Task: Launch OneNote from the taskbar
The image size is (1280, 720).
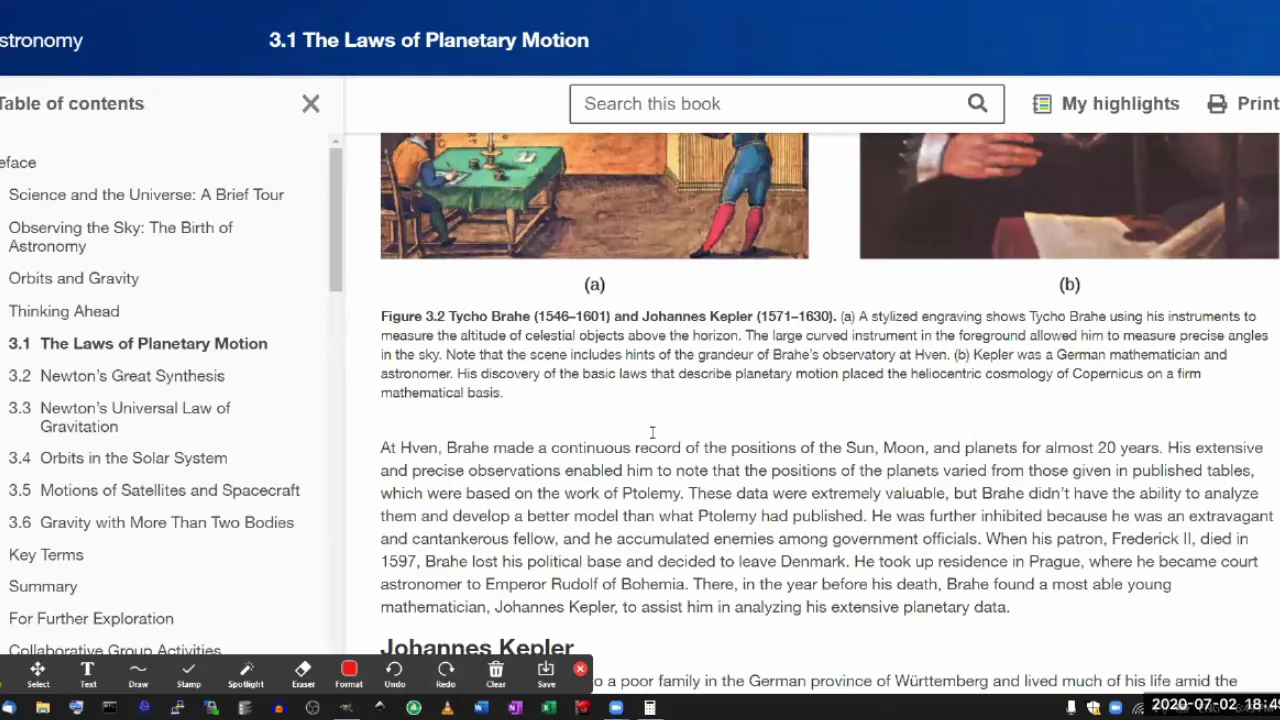Action: point(514,707)
